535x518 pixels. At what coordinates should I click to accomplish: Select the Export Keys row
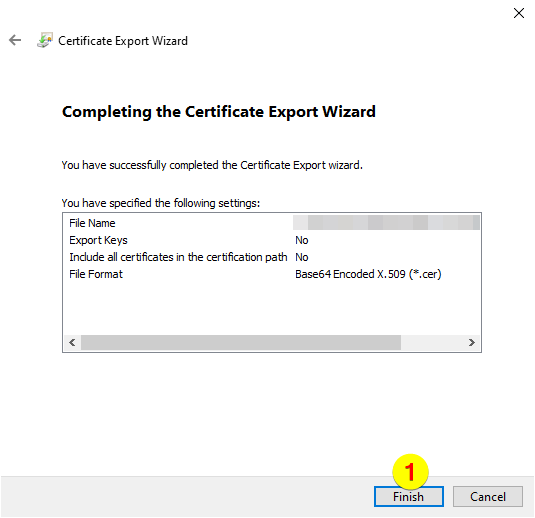click(272, 240)
